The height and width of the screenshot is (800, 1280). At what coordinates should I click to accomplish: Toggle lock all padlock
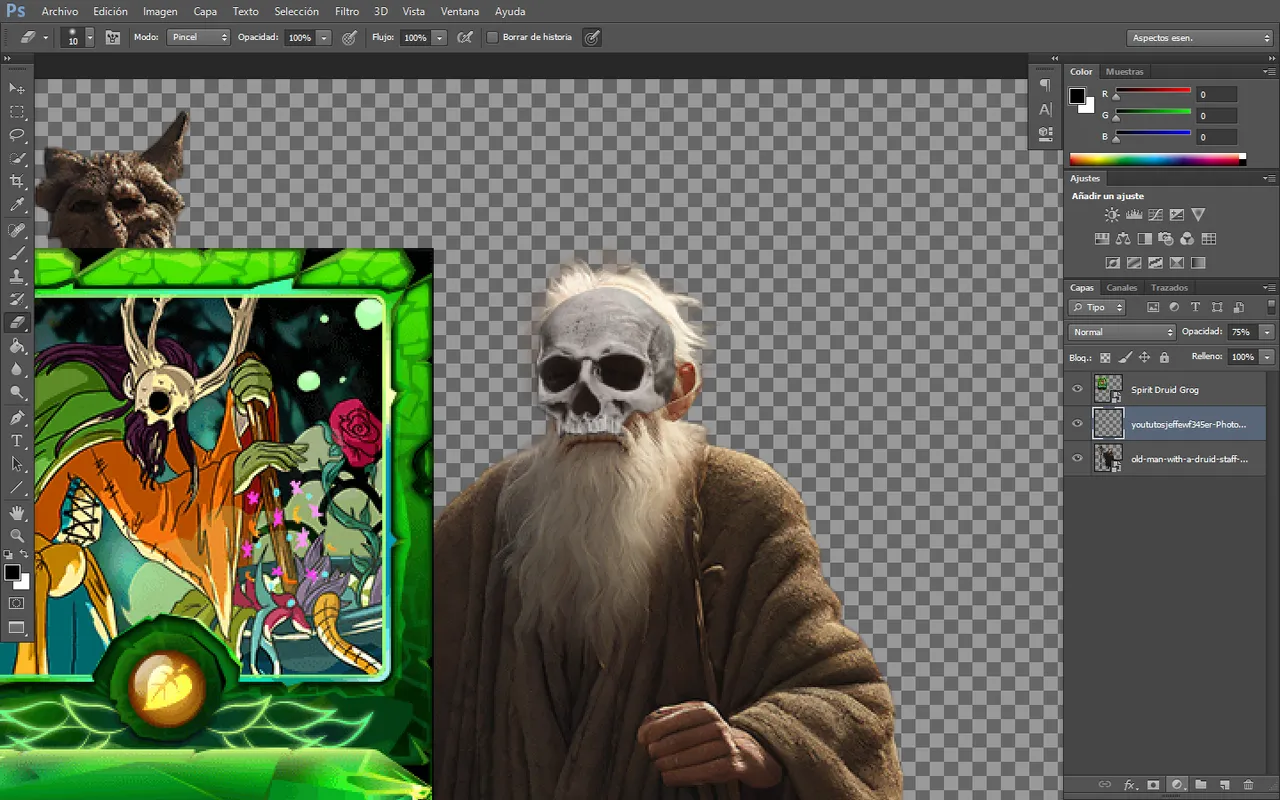[x=1164, y=357]
